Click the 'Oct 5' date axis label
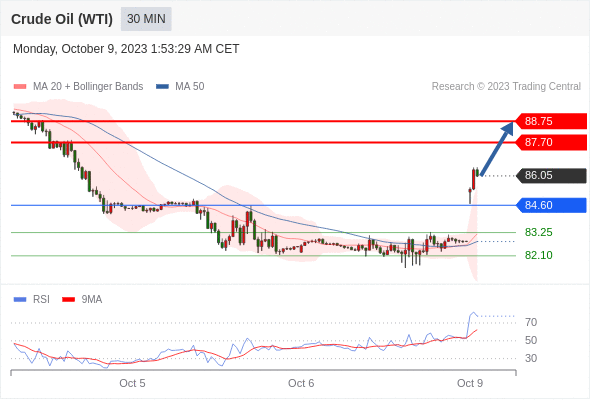Screen dimensions: 590x400 [132, 383]
